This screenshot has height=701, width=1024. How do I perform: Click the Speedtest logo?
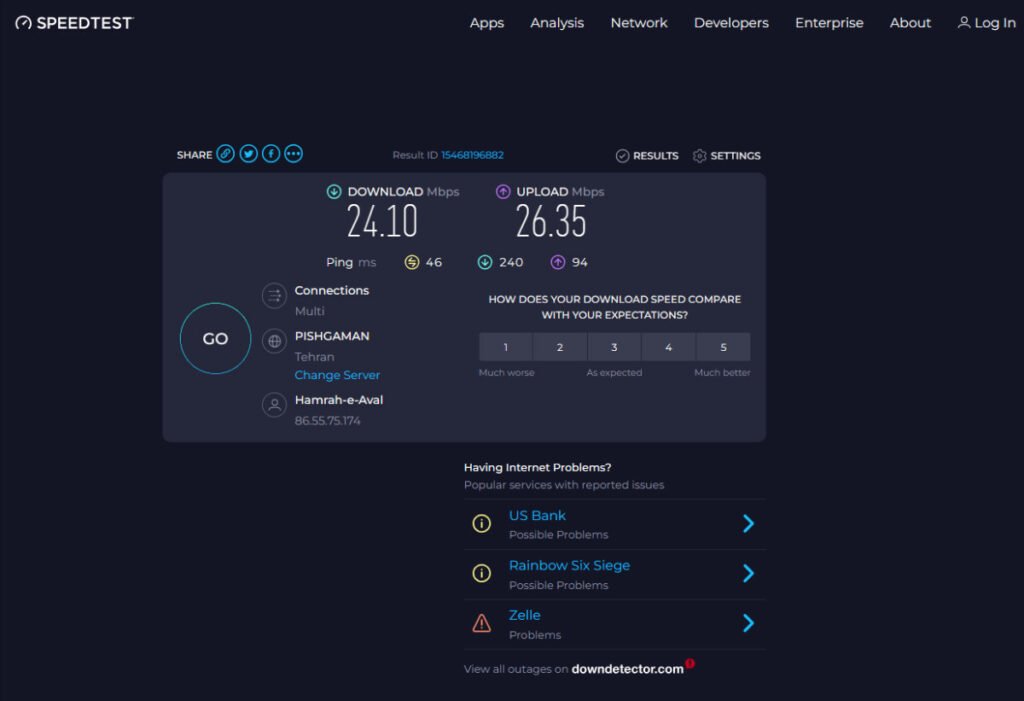pyautogui.click(x=73, y=22)
